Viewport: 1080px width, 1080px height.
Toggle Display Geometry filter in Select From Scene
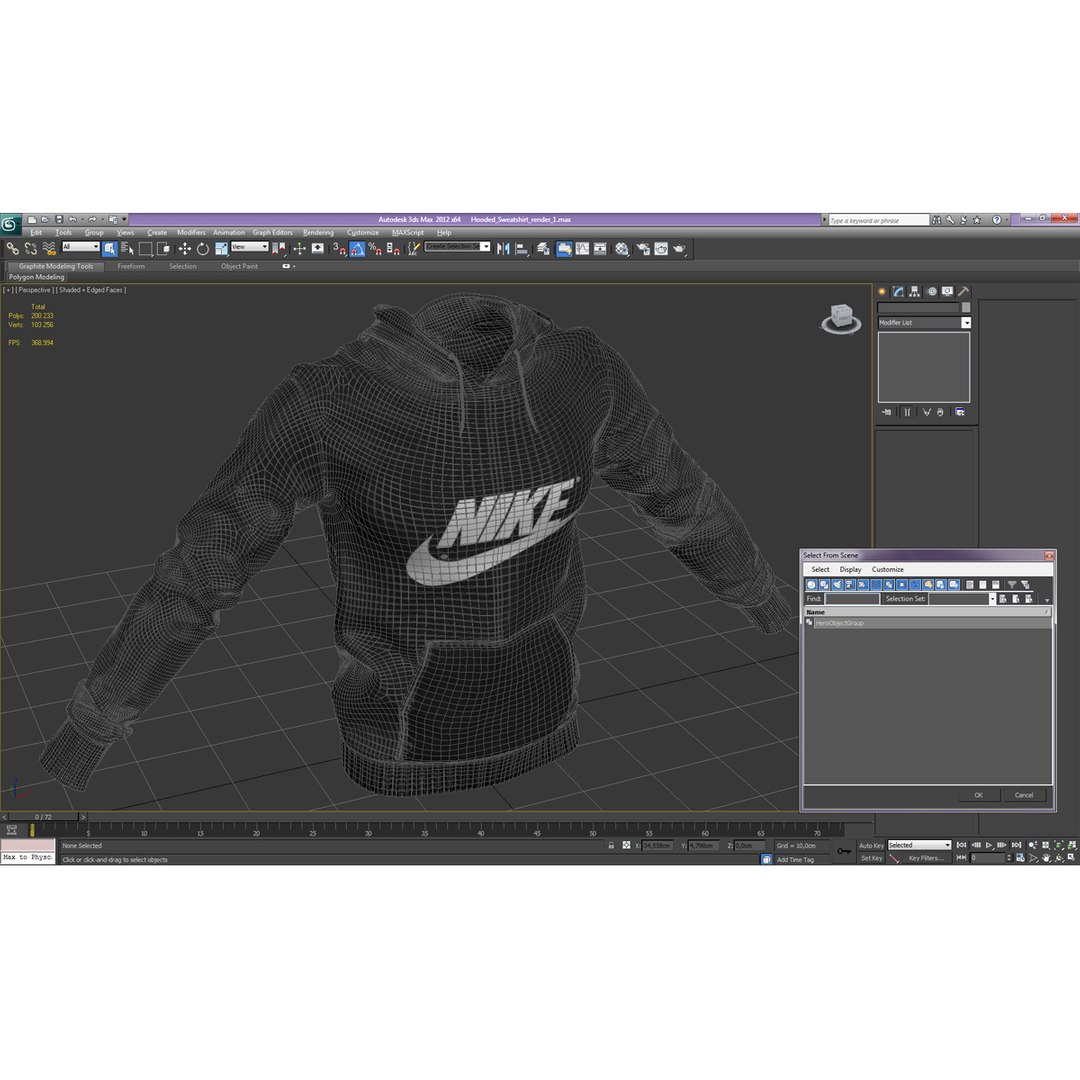tap(811, 585)
